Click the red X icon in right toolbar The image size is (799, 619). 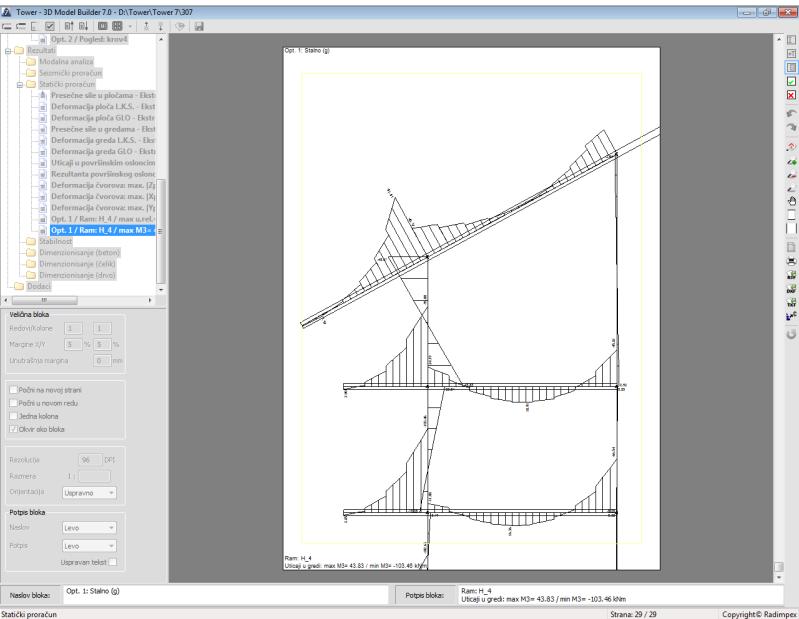[791, 95]
